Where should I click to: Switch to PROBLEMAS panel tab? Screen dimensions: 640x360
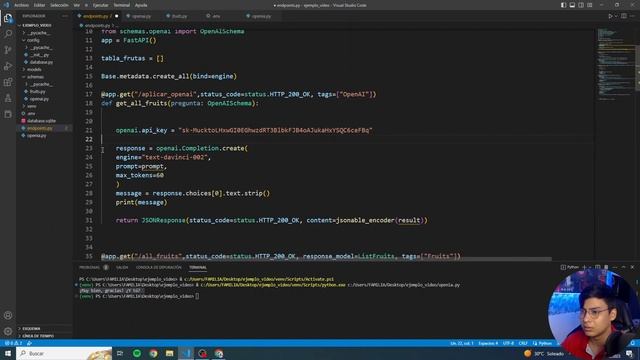click(x=89, y=267)
